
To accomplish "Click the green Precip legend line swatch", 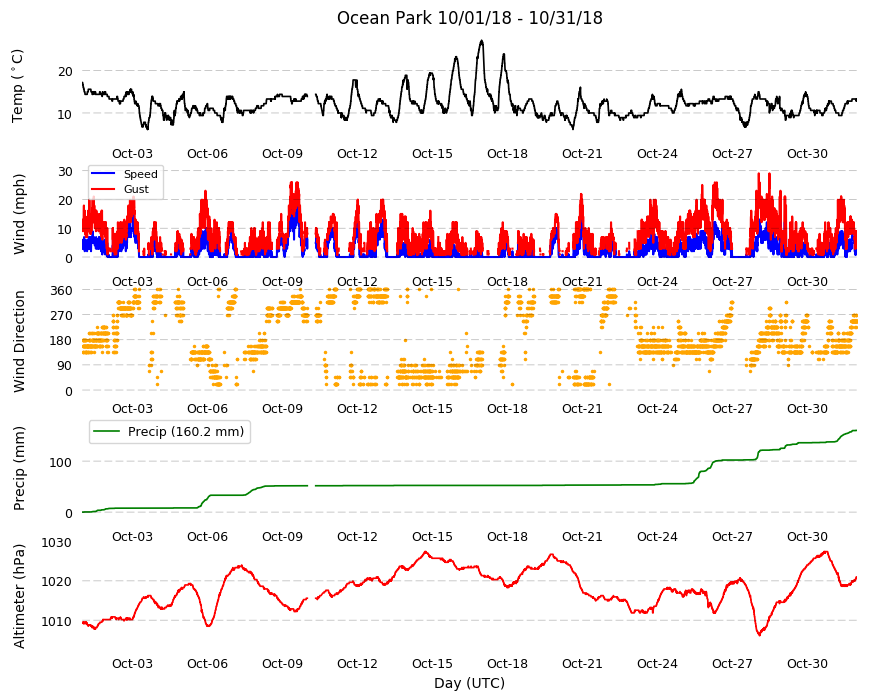I will (106, 431).
